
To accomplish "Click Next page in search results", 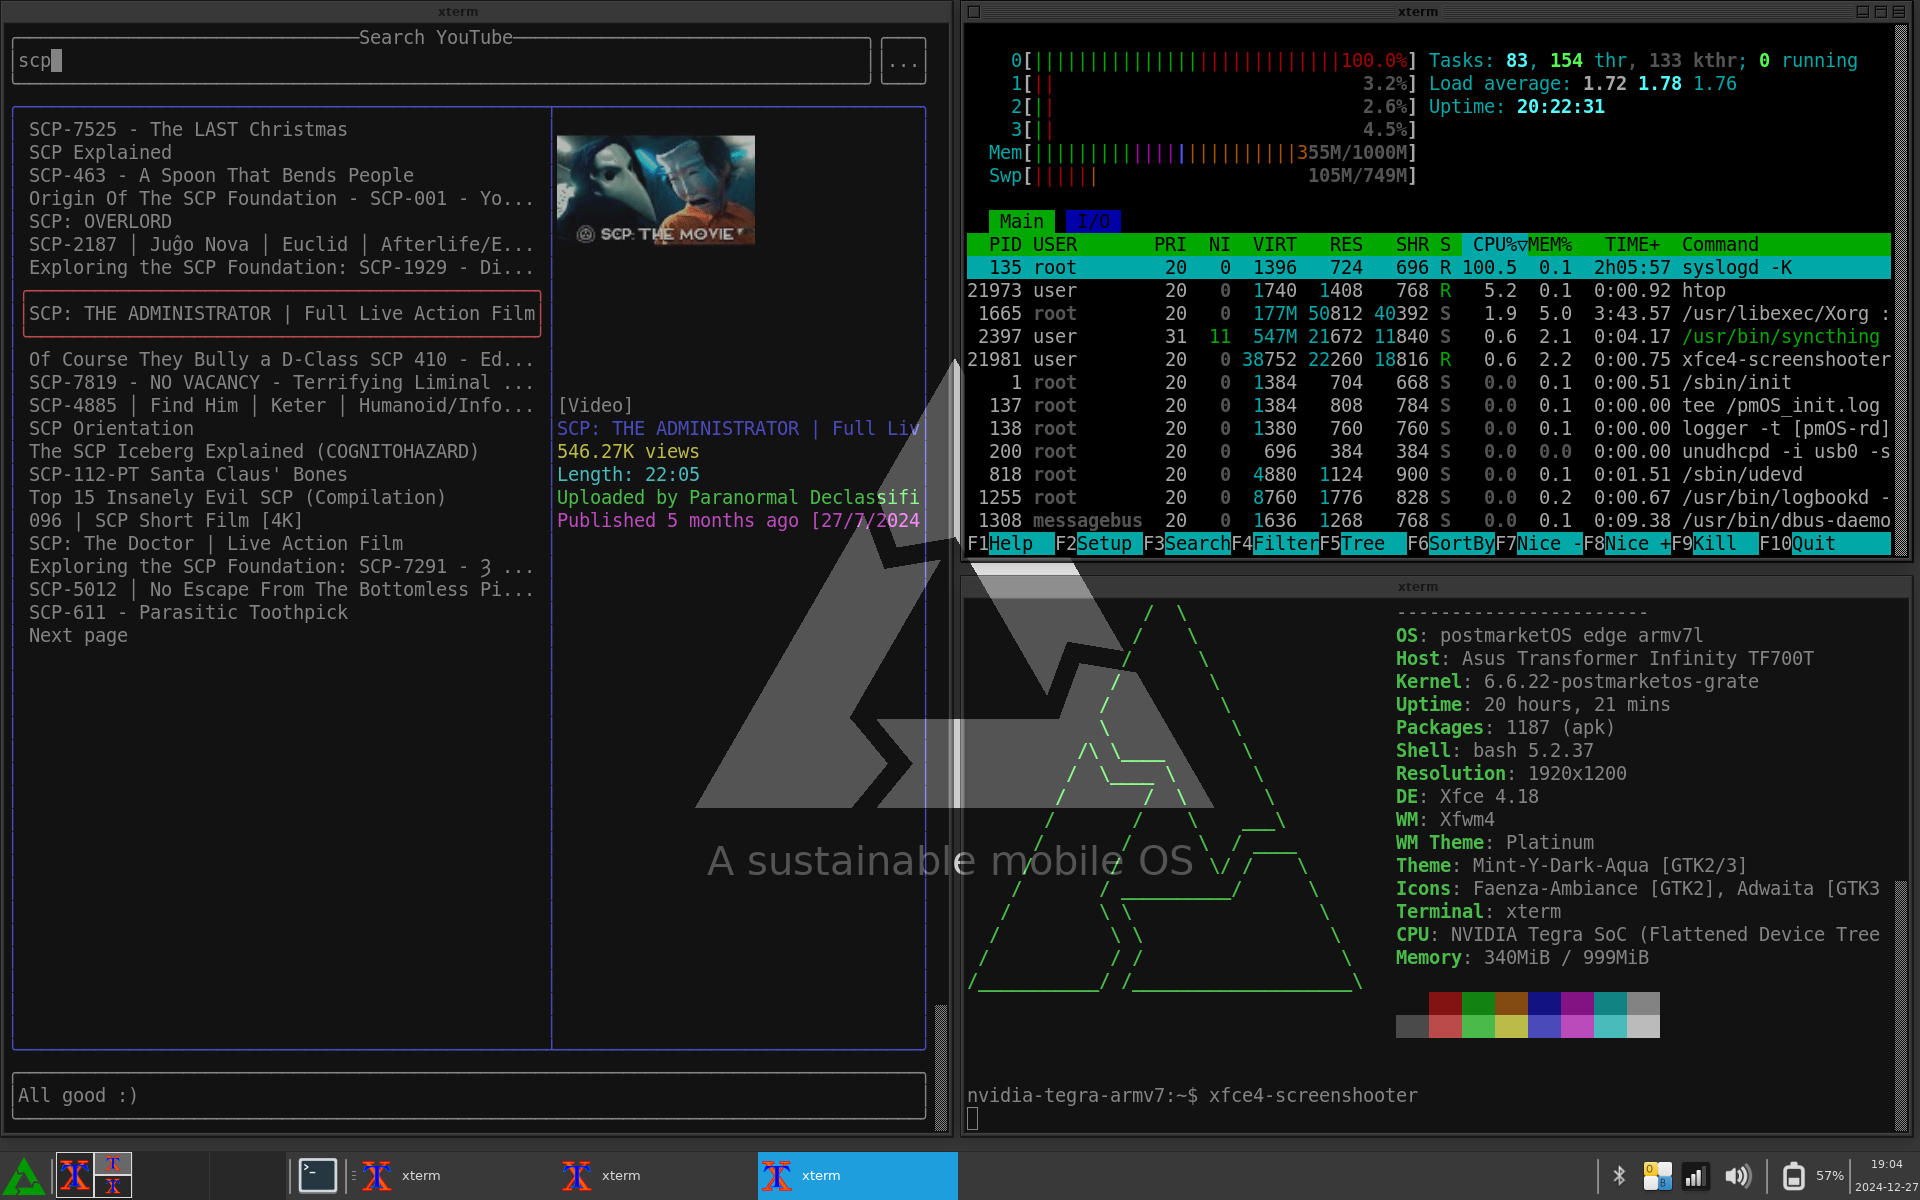I will pos(78,636).
